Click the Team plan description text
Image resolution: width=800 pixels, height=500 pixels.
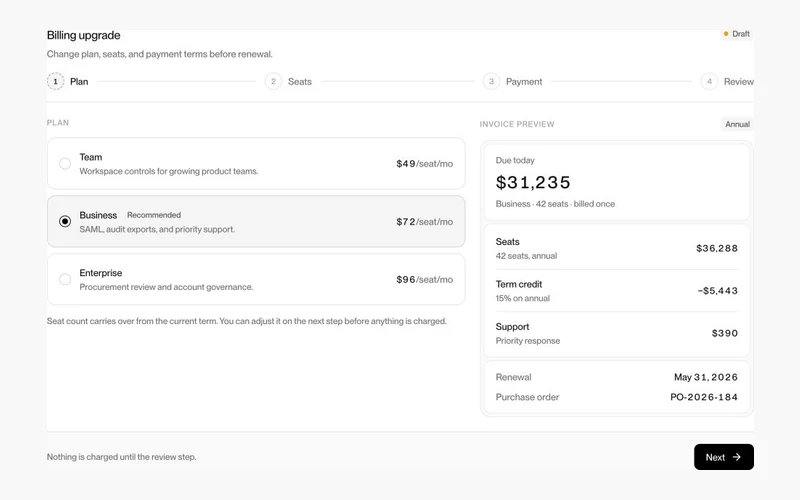169,171
